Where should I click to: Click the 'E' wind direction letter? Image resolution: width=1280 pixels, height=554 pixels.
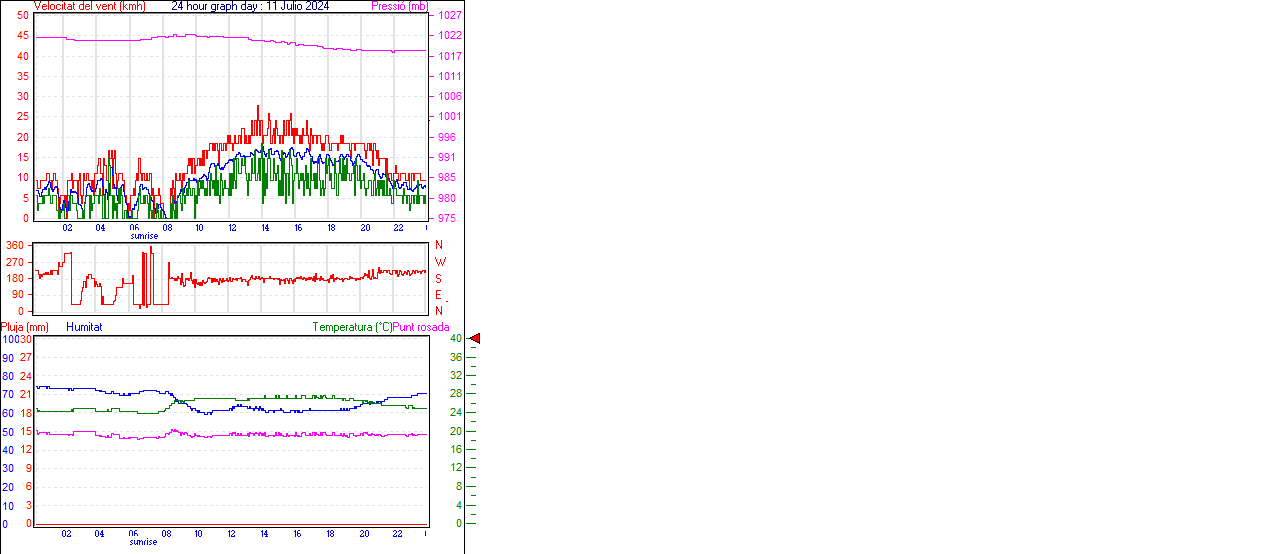[x=438, y=294]
